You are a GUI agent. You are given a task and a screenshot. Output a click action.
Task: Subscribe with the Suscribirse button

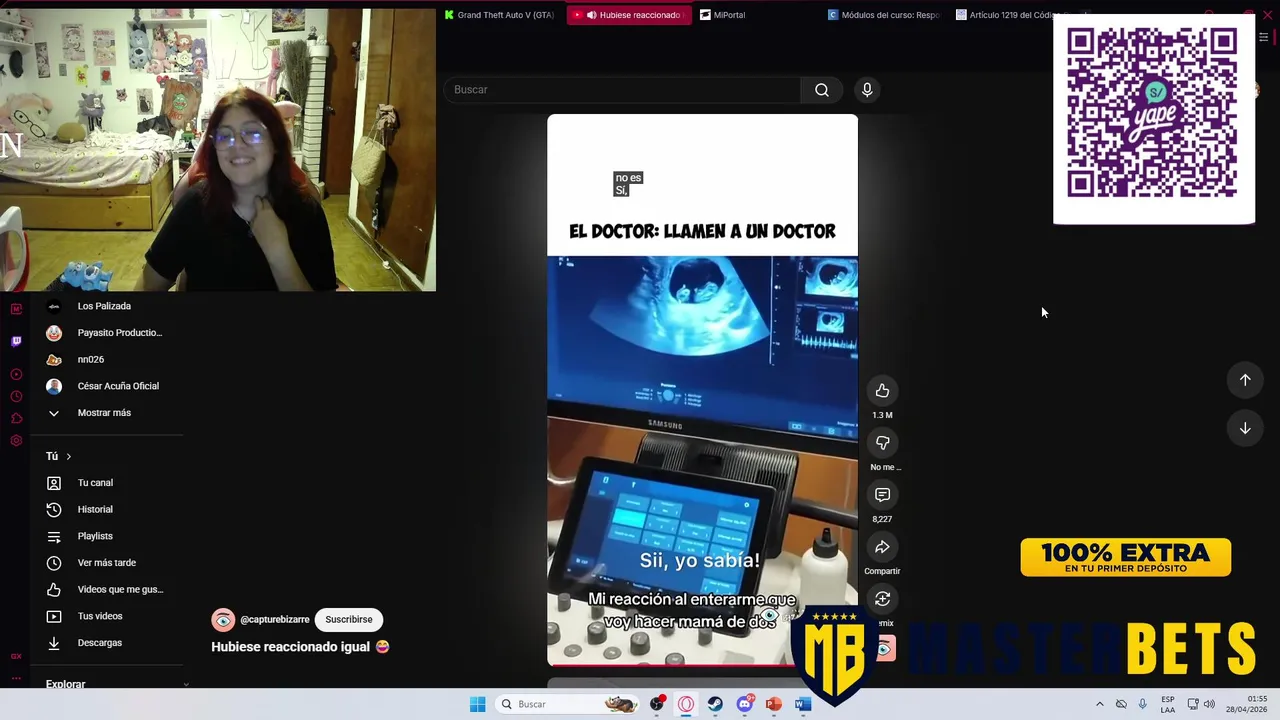click(348, 620)
